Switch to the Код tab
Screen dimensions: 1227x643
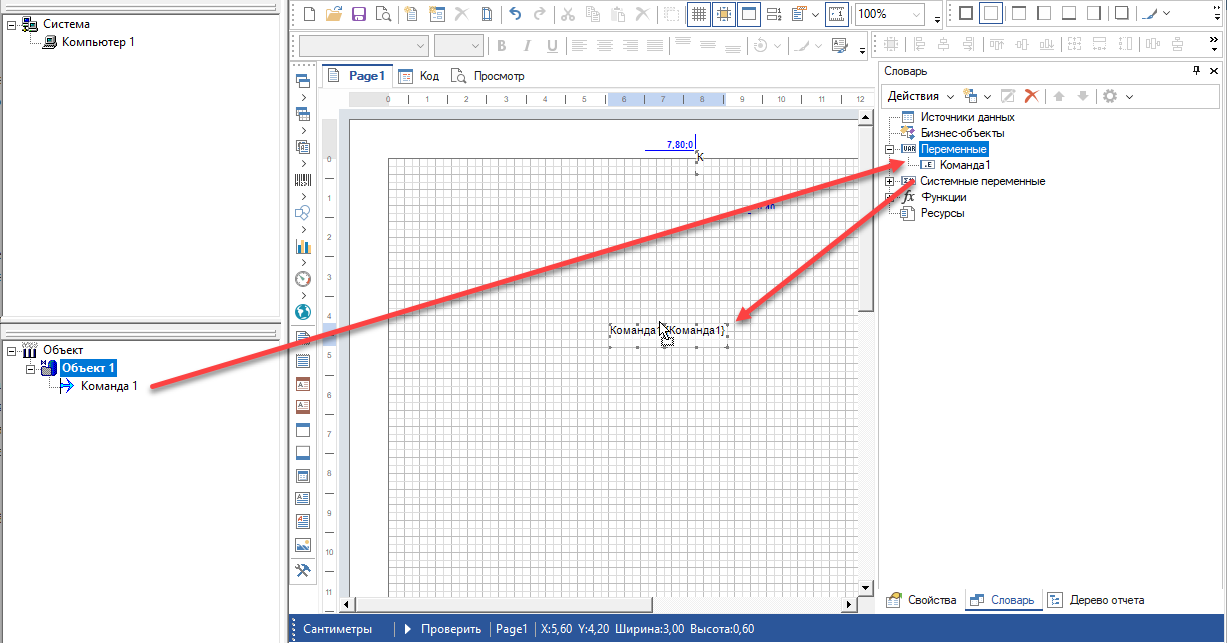tap(418, 76)
